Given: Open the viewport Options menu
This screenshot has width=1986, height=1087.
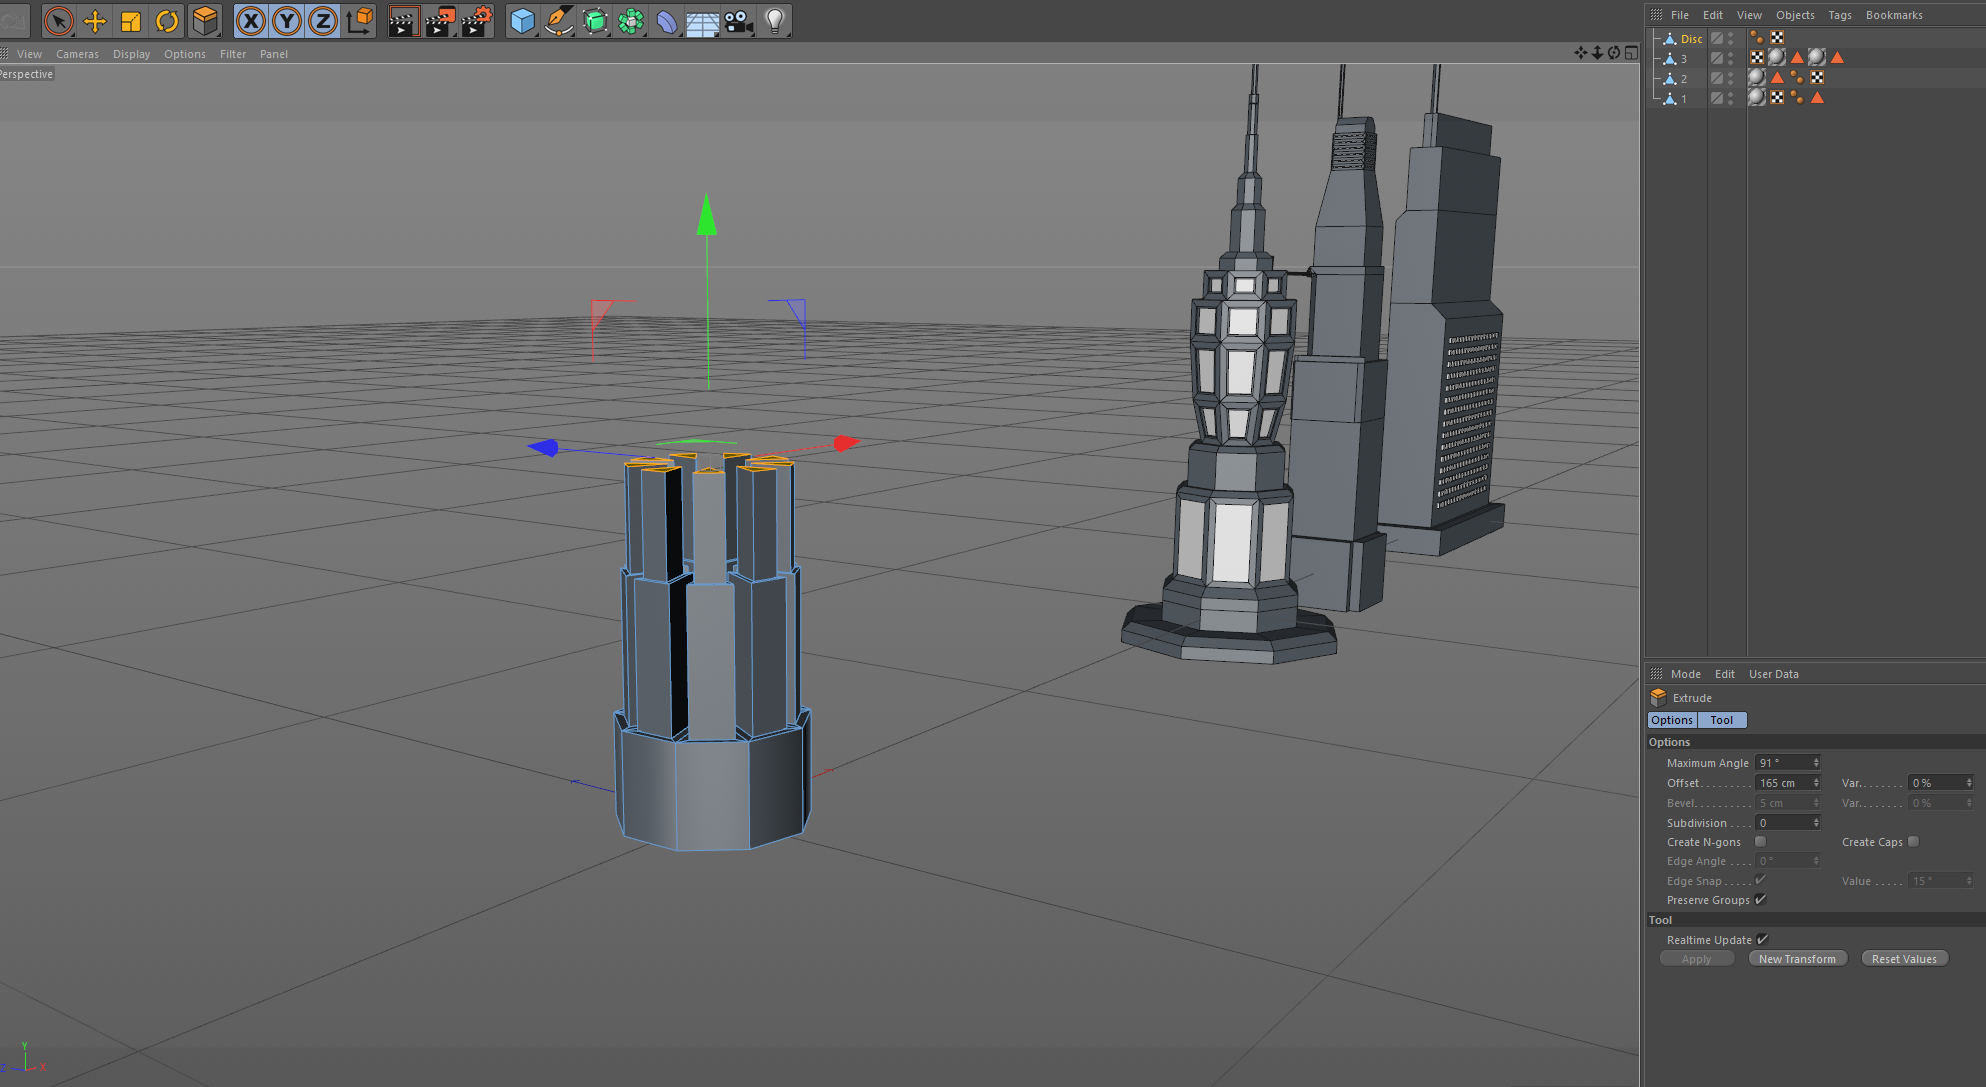Looking at the screenshot, I should click(x=185, y=54).
